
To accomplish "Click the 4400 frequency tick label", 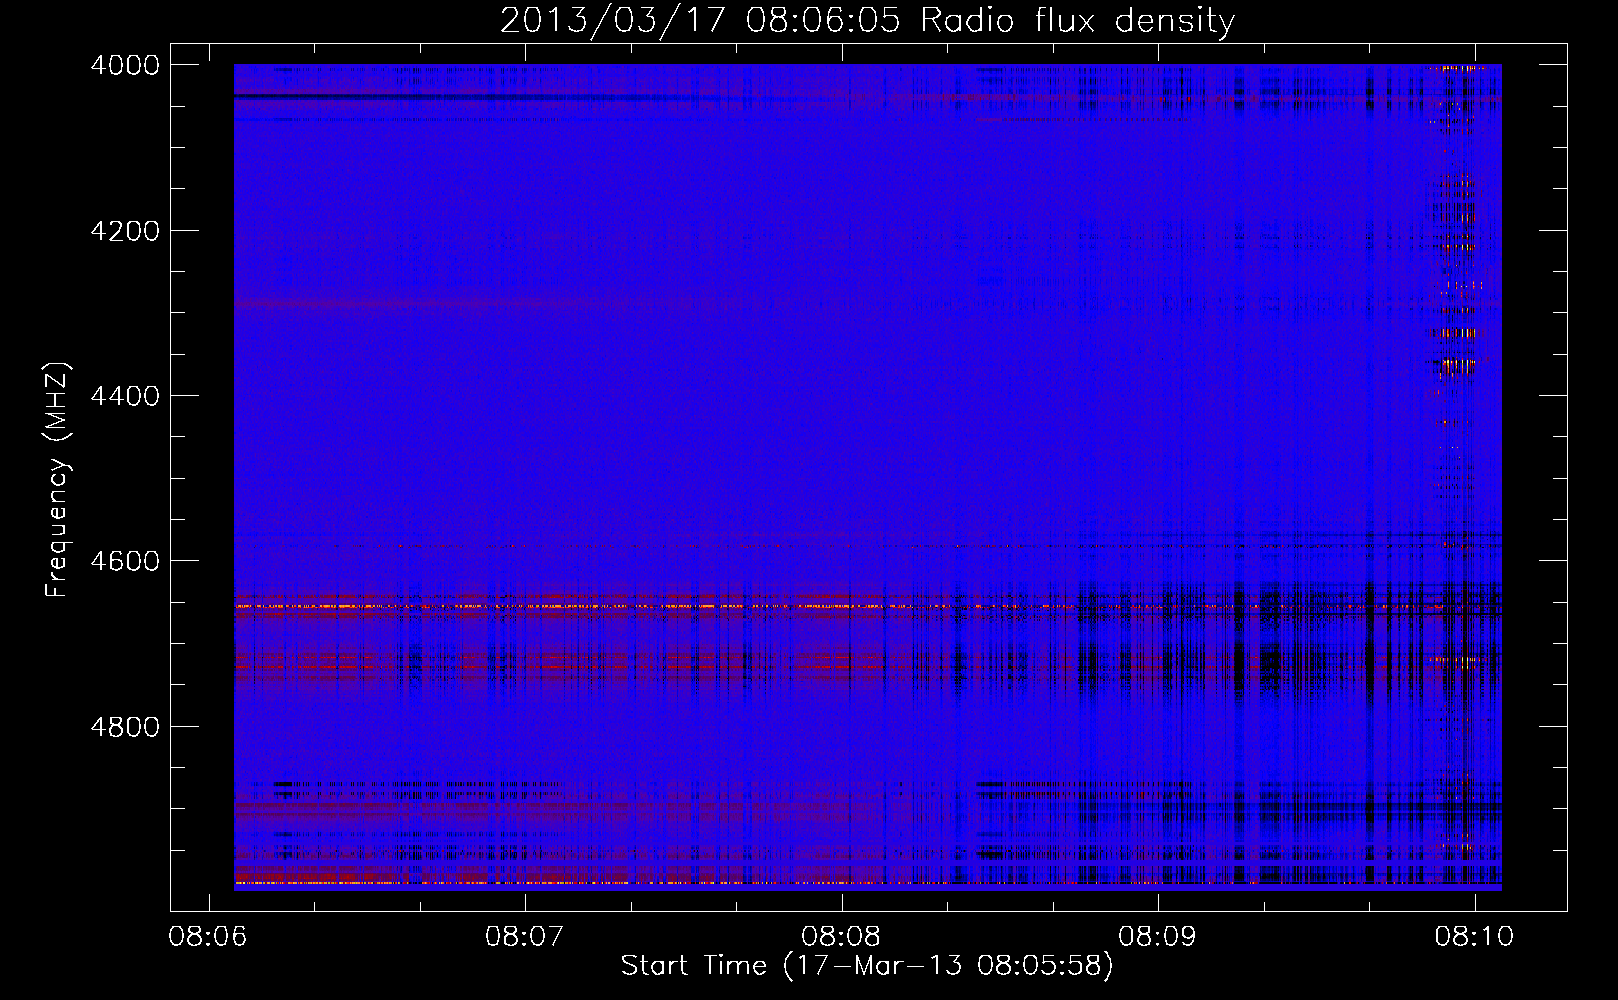I will coord(125,396).
